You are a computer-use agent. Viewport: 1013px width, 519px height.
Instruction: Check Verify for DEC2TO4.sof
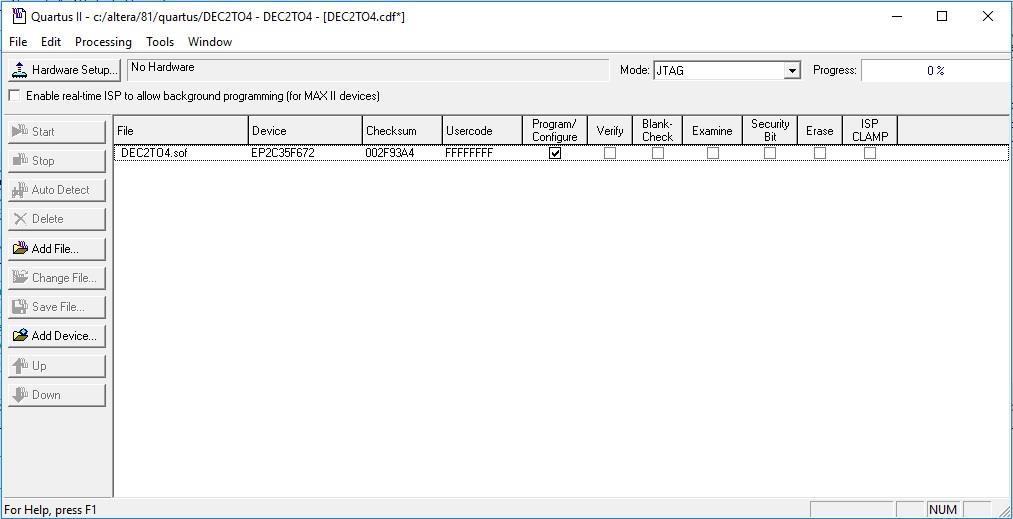pyautogui.click(x=609, y=153)
